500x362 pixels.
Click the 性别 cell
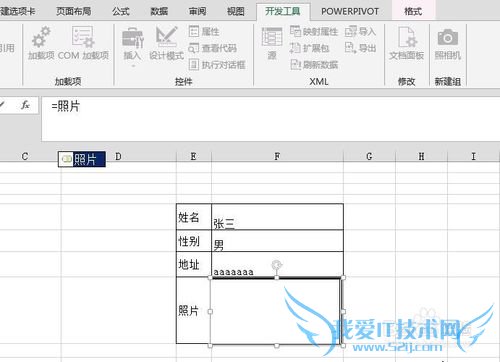point(194,241)
